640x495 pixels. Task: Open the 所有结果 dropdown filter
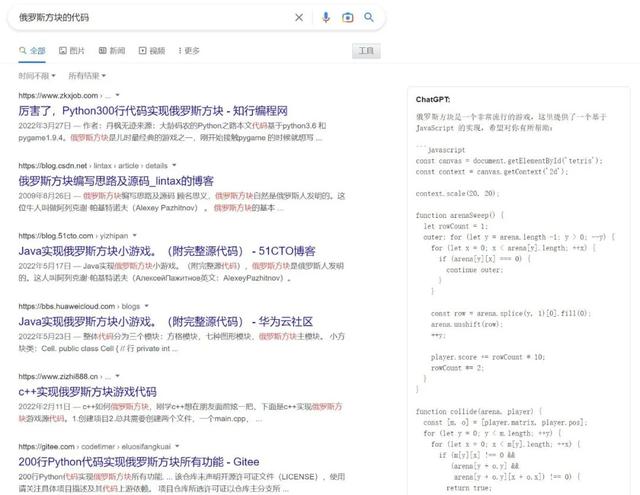[x=87, y=76]
